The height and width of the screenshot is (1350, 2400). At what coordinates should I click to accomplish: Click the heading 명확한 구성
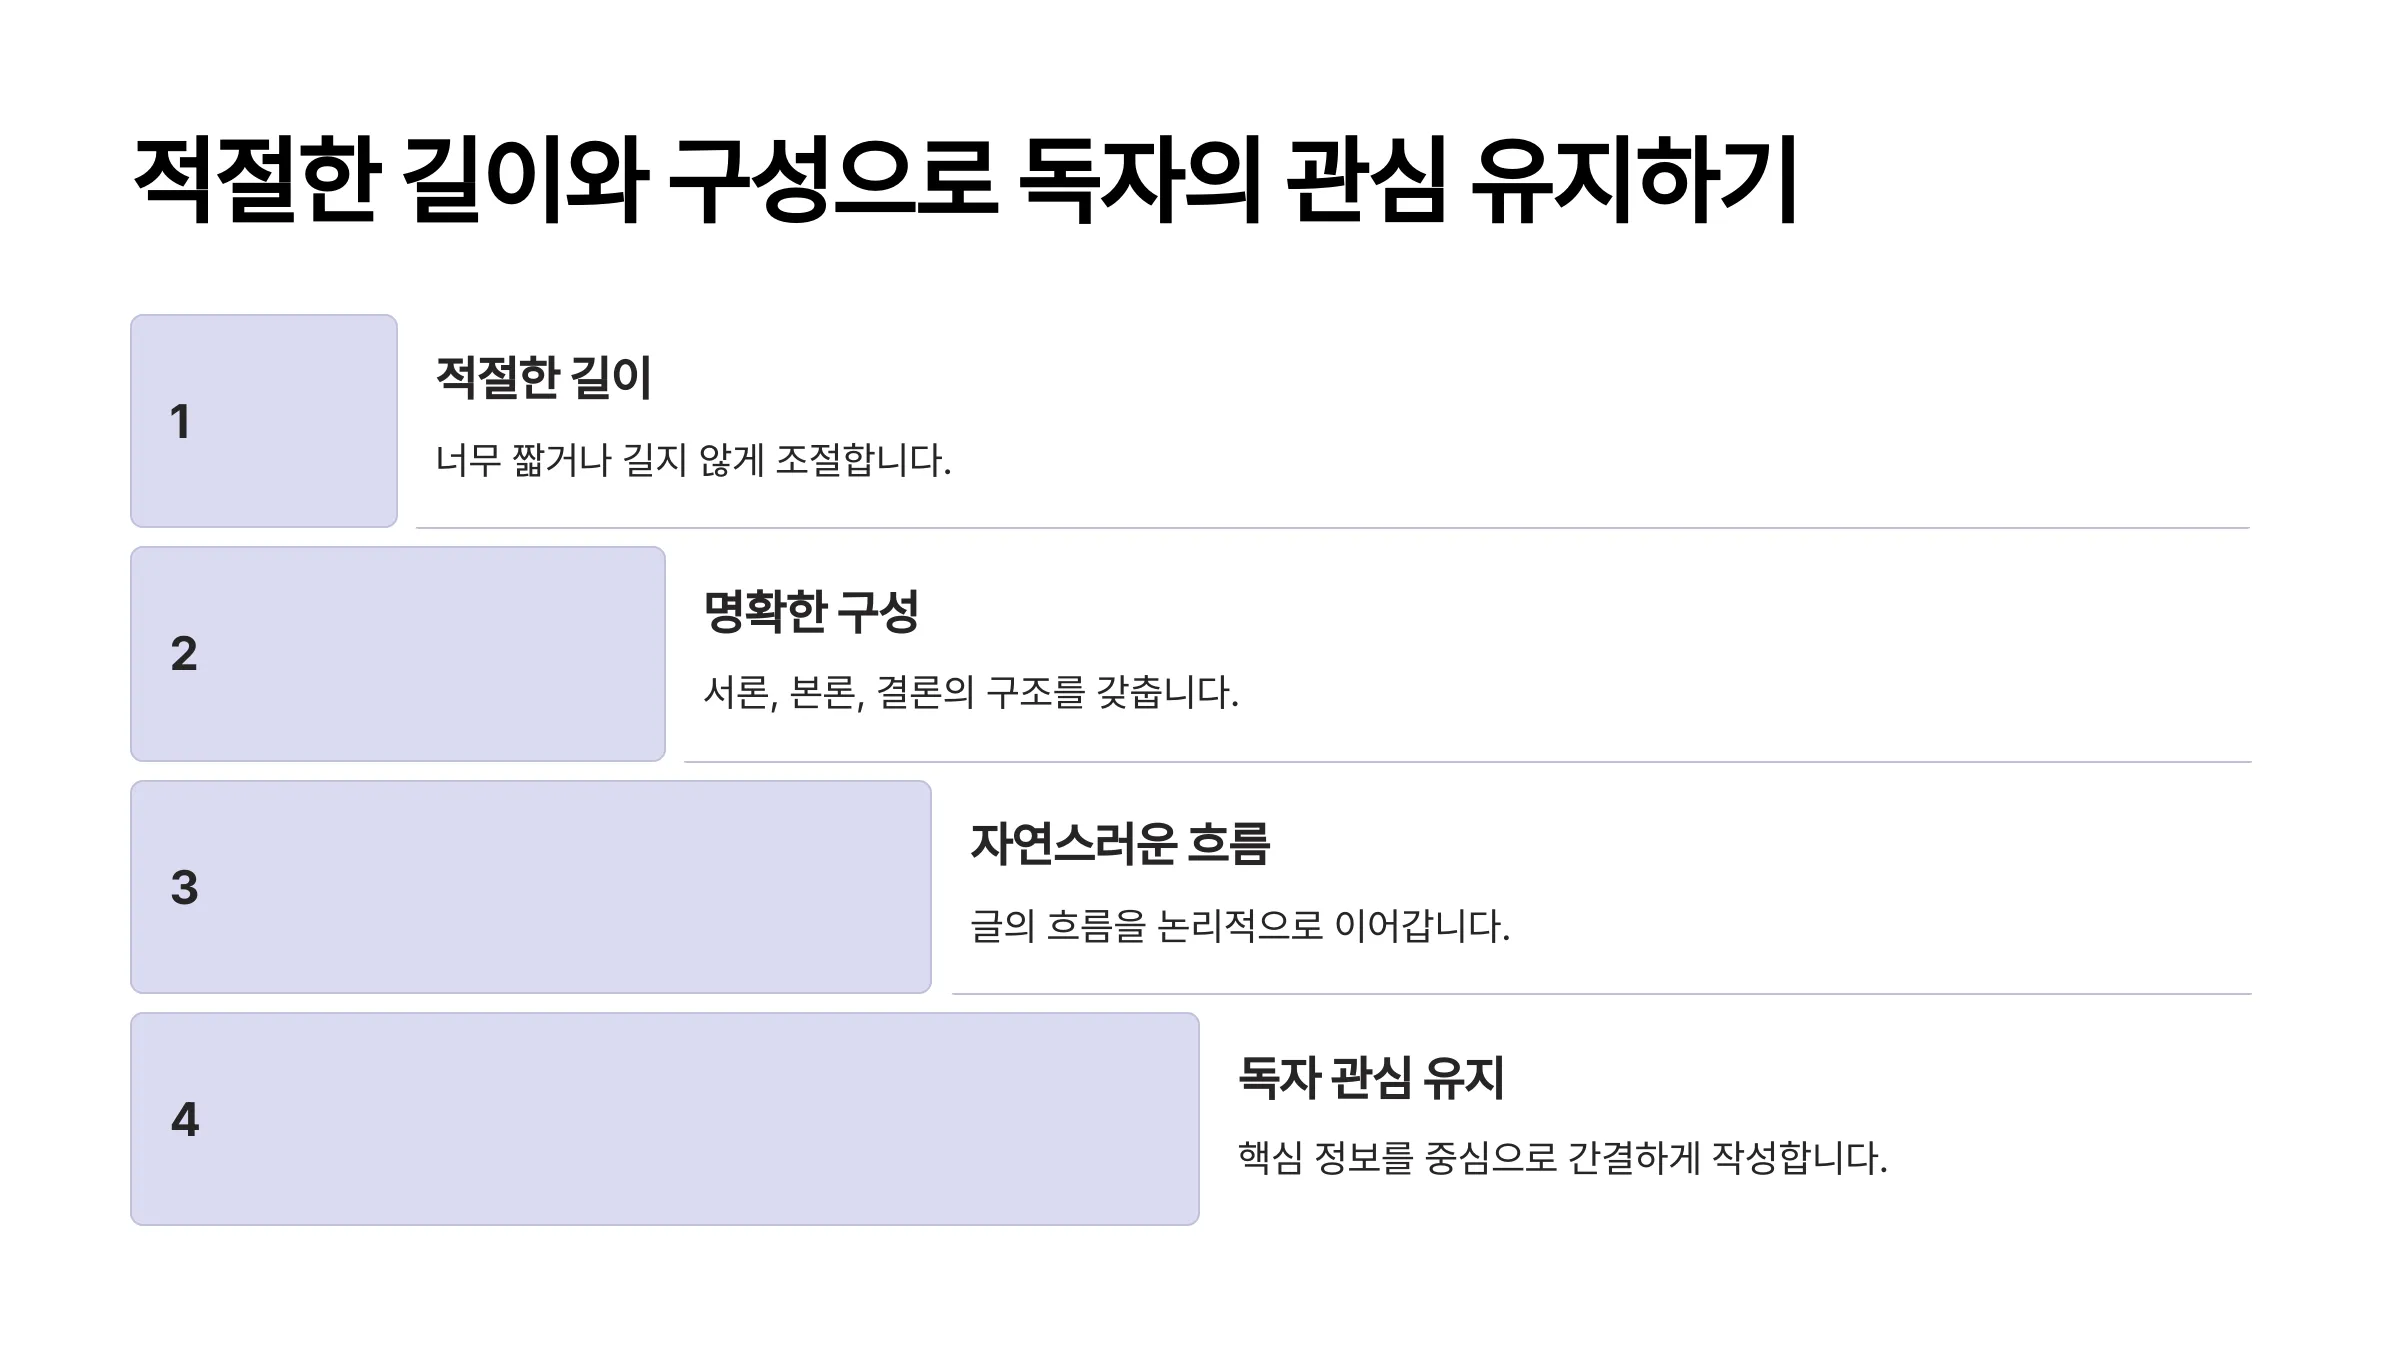[811, 611]
